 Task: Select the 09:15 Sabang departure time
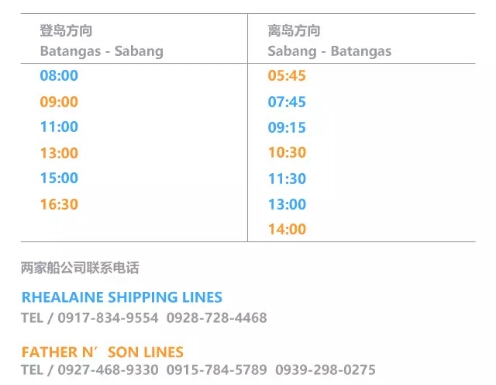click(287, 127)
